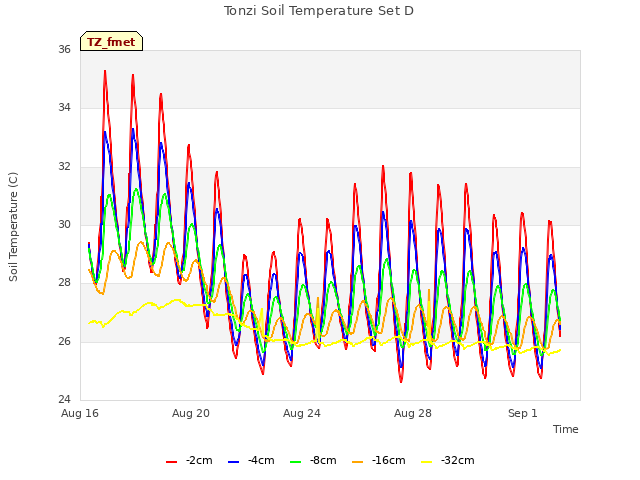Toggle the -2cm legend entry
This screenshot has width=640, height=480.
tap(189, 460)
